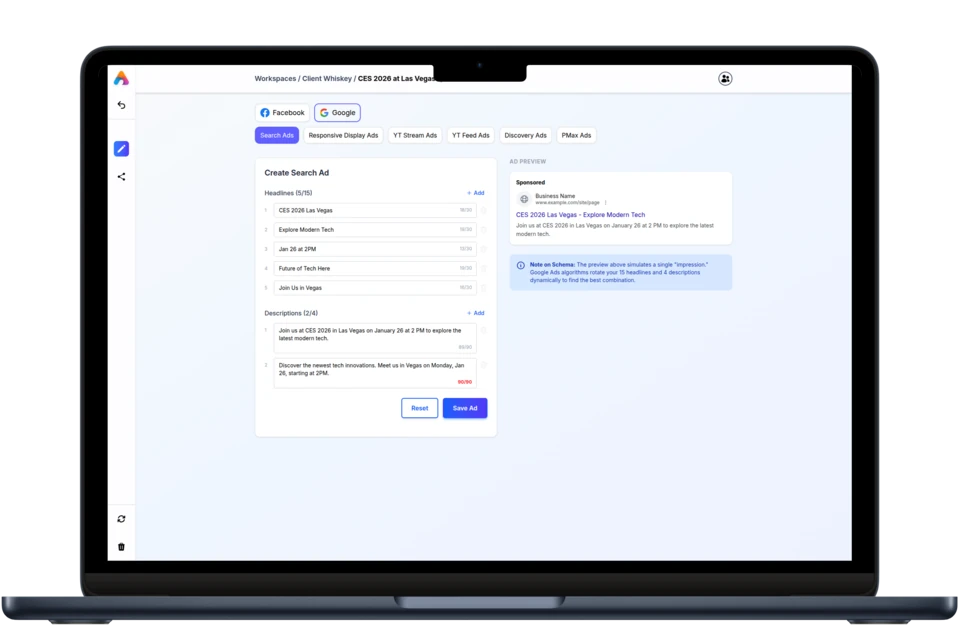
Task: Edit the 'CES 2026 Las Vegas' headline field
Action: coord(375,210)
